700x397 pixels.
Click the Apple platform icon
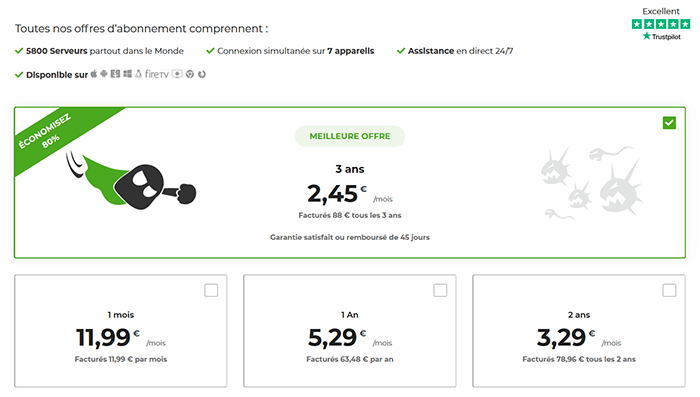tap(94, 74)
